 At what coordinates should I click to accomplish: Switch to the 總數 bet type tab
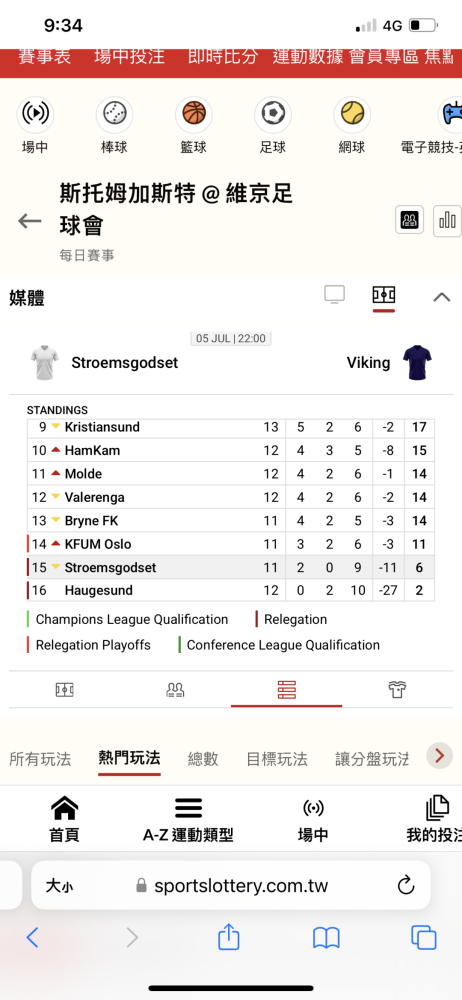click(x=203, y=759)
